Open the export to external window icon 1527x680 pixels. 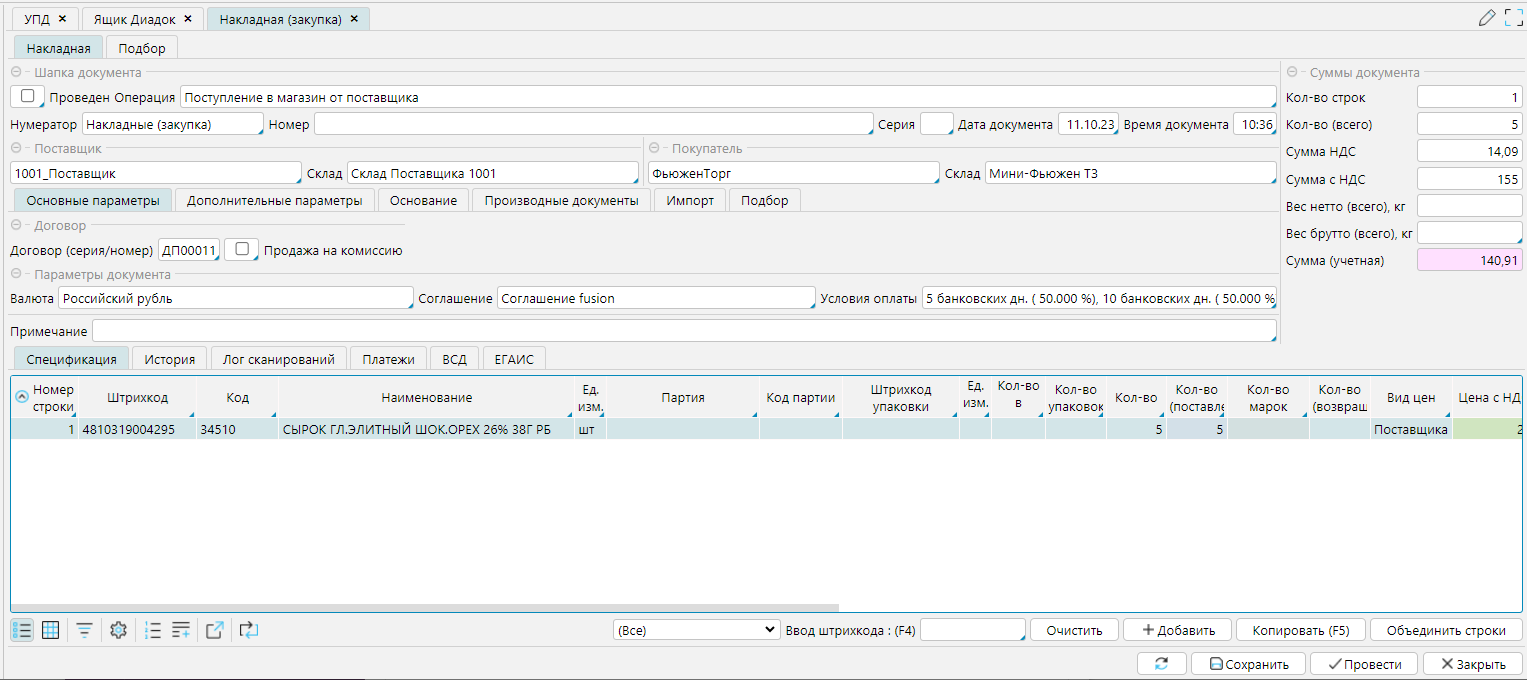click(x=215, y=630)
